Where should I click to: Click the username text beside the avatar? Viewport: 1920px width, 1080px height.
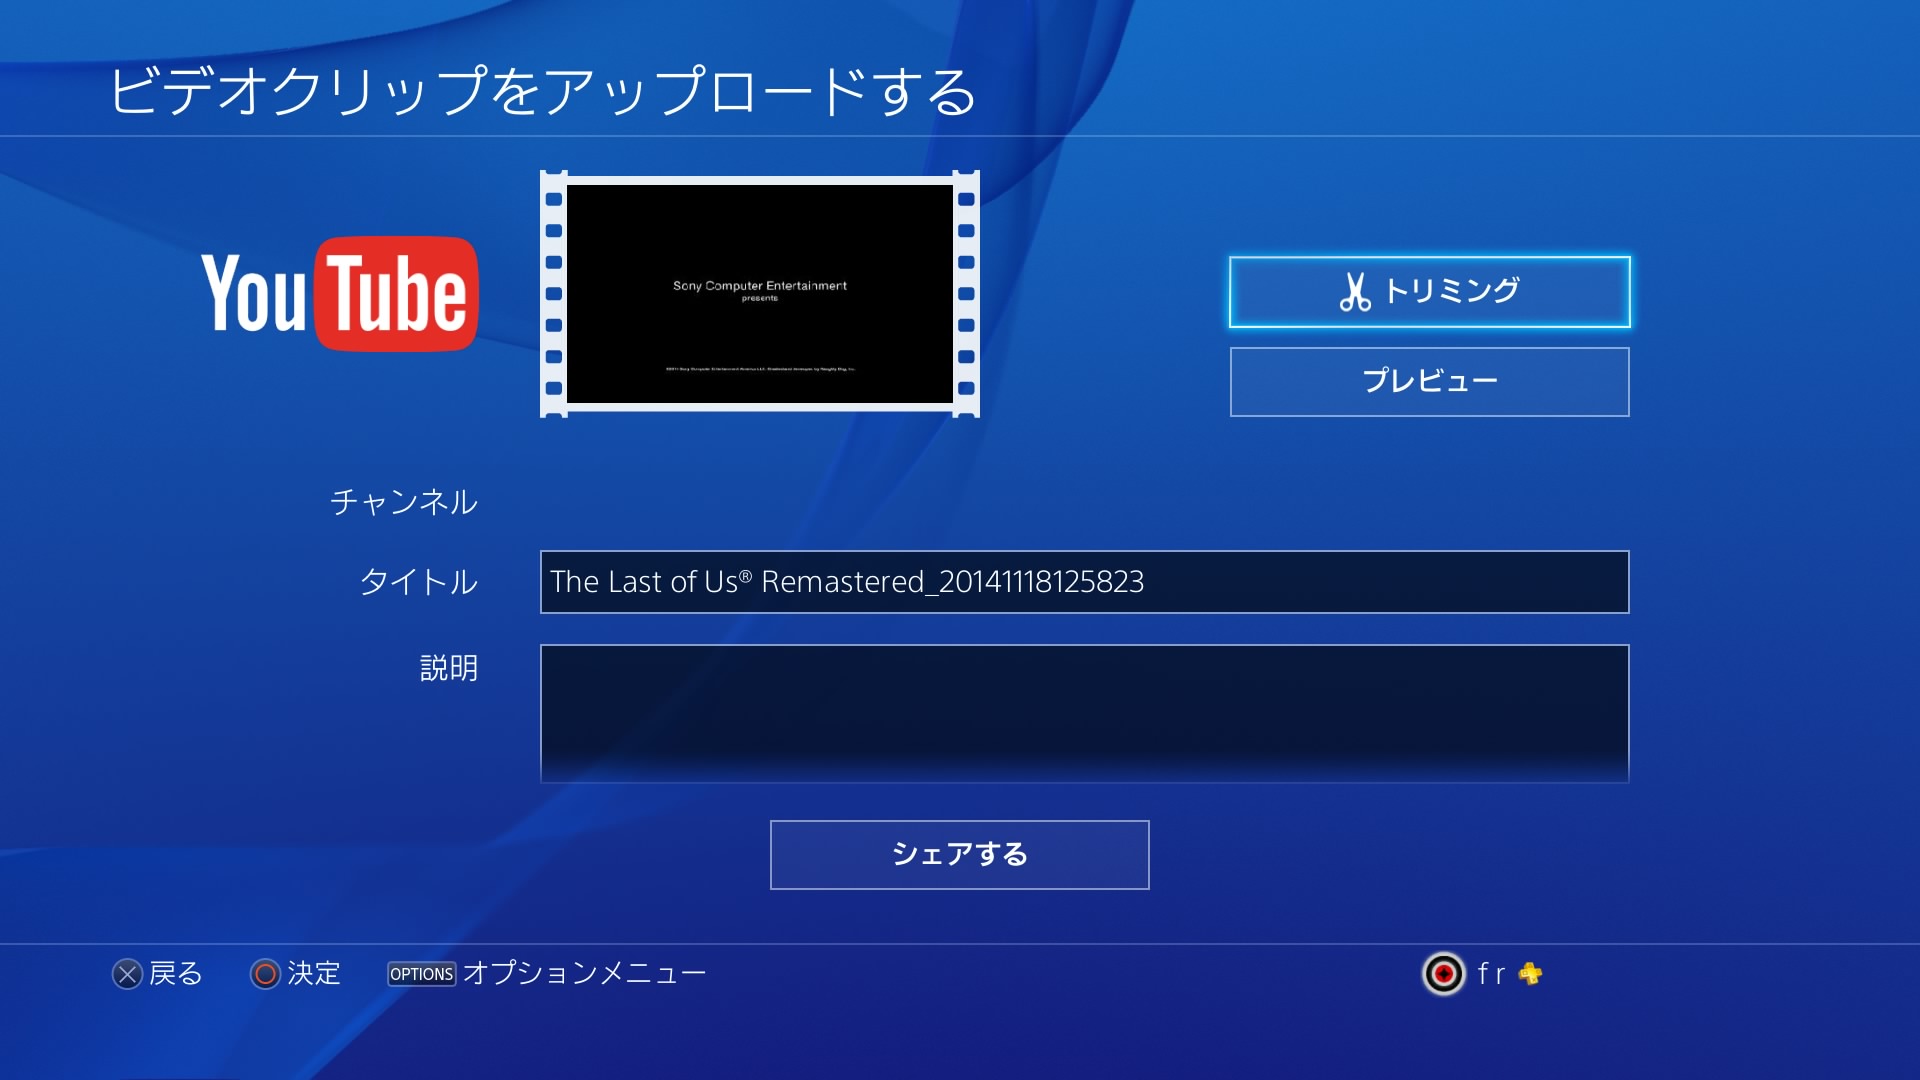1491,974
